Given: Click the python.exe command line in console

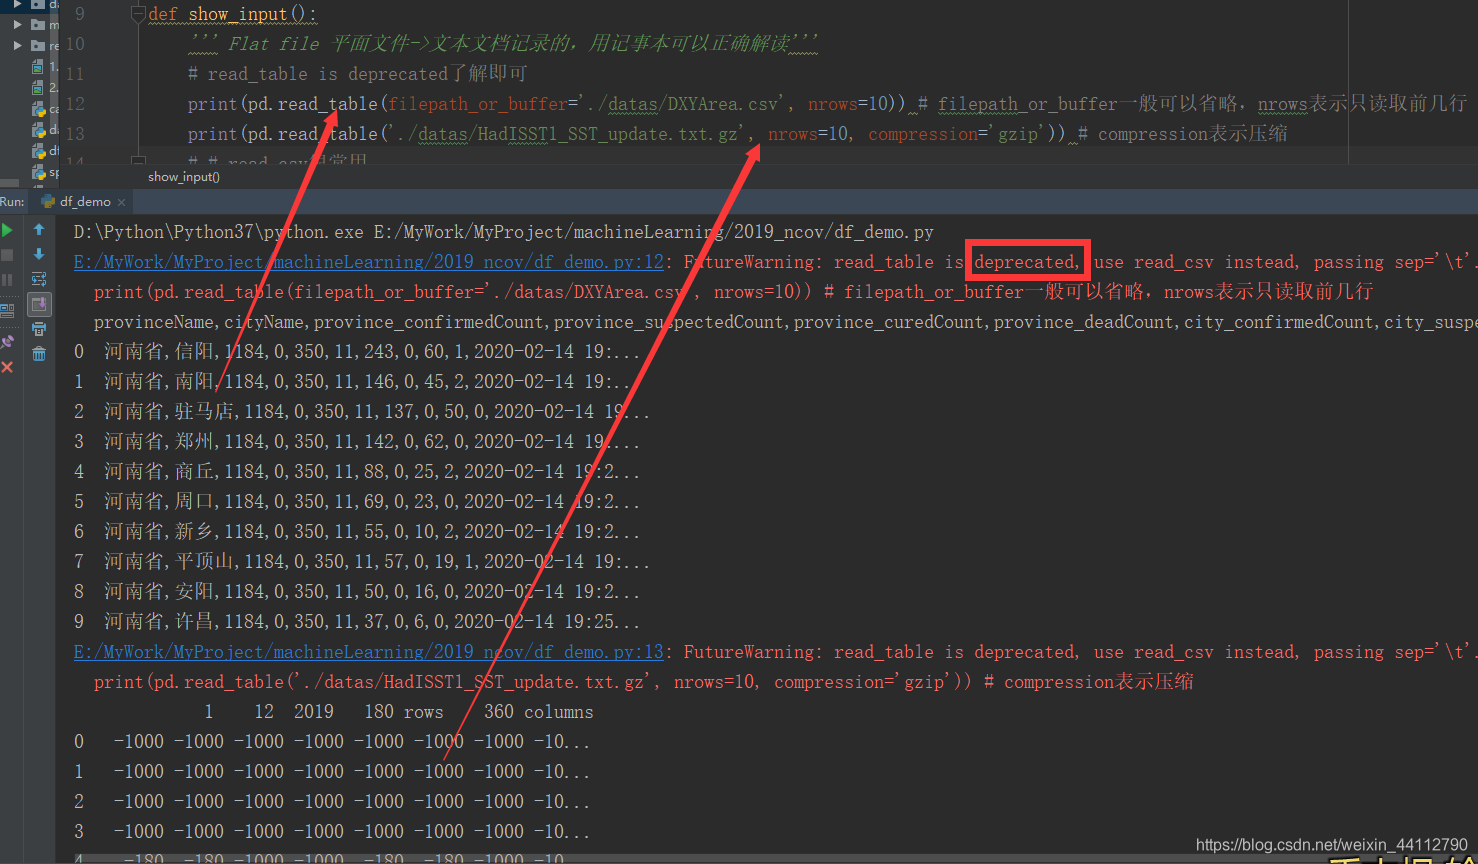Looking at the screenshot, I should coord(504,232).
